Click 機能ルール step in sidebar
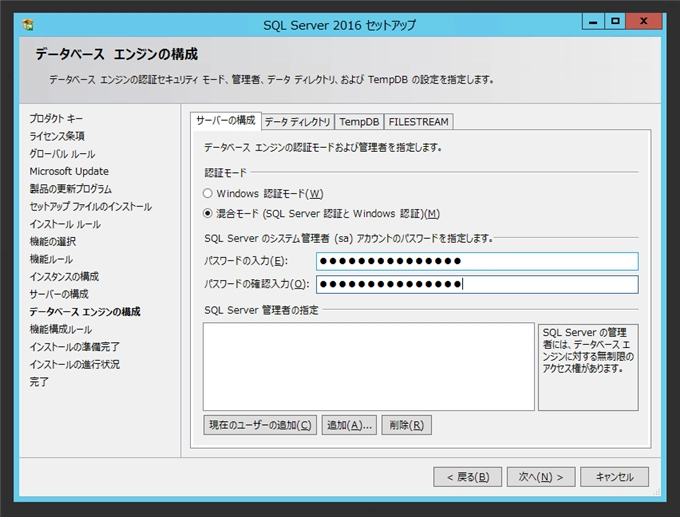This screenshot has width=680, height=517. click(x=51, y=259)
